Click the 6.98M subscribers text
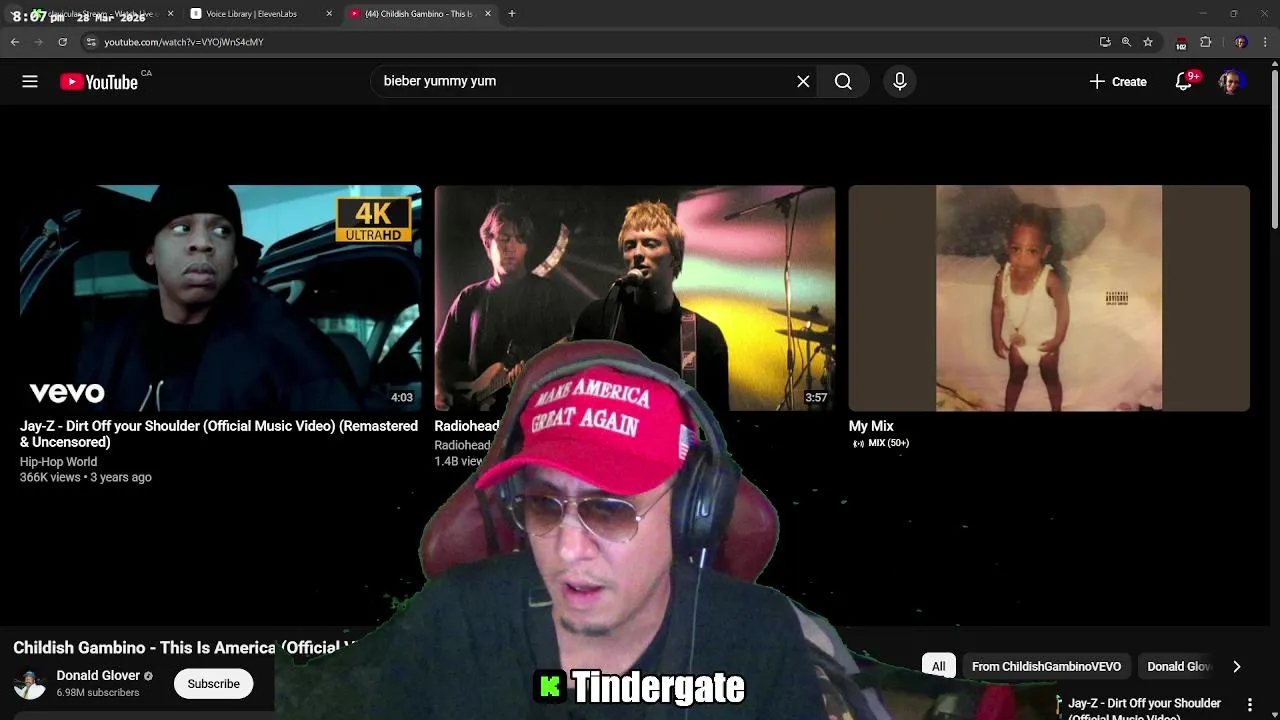 [x=98, y=693]
